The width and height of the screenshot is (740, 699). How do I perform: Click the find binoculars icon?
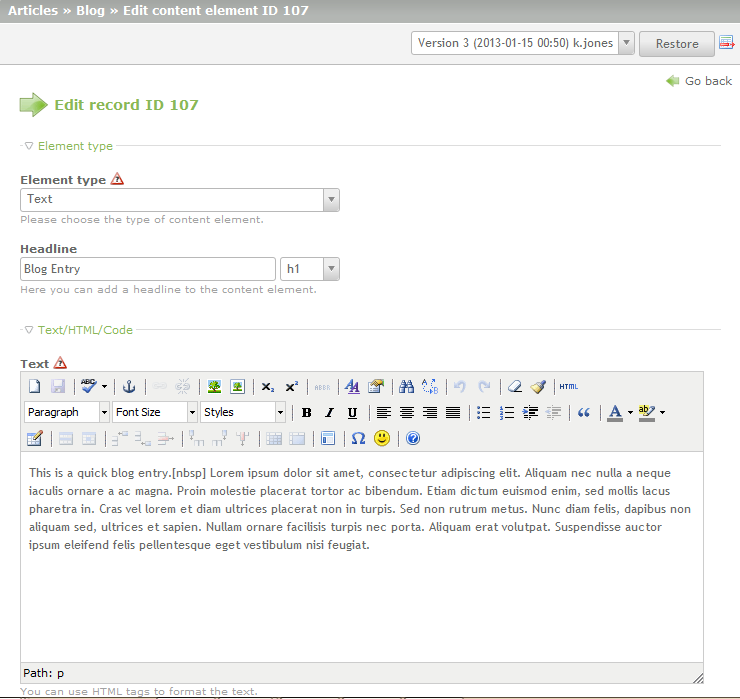[x=406, y=387]
